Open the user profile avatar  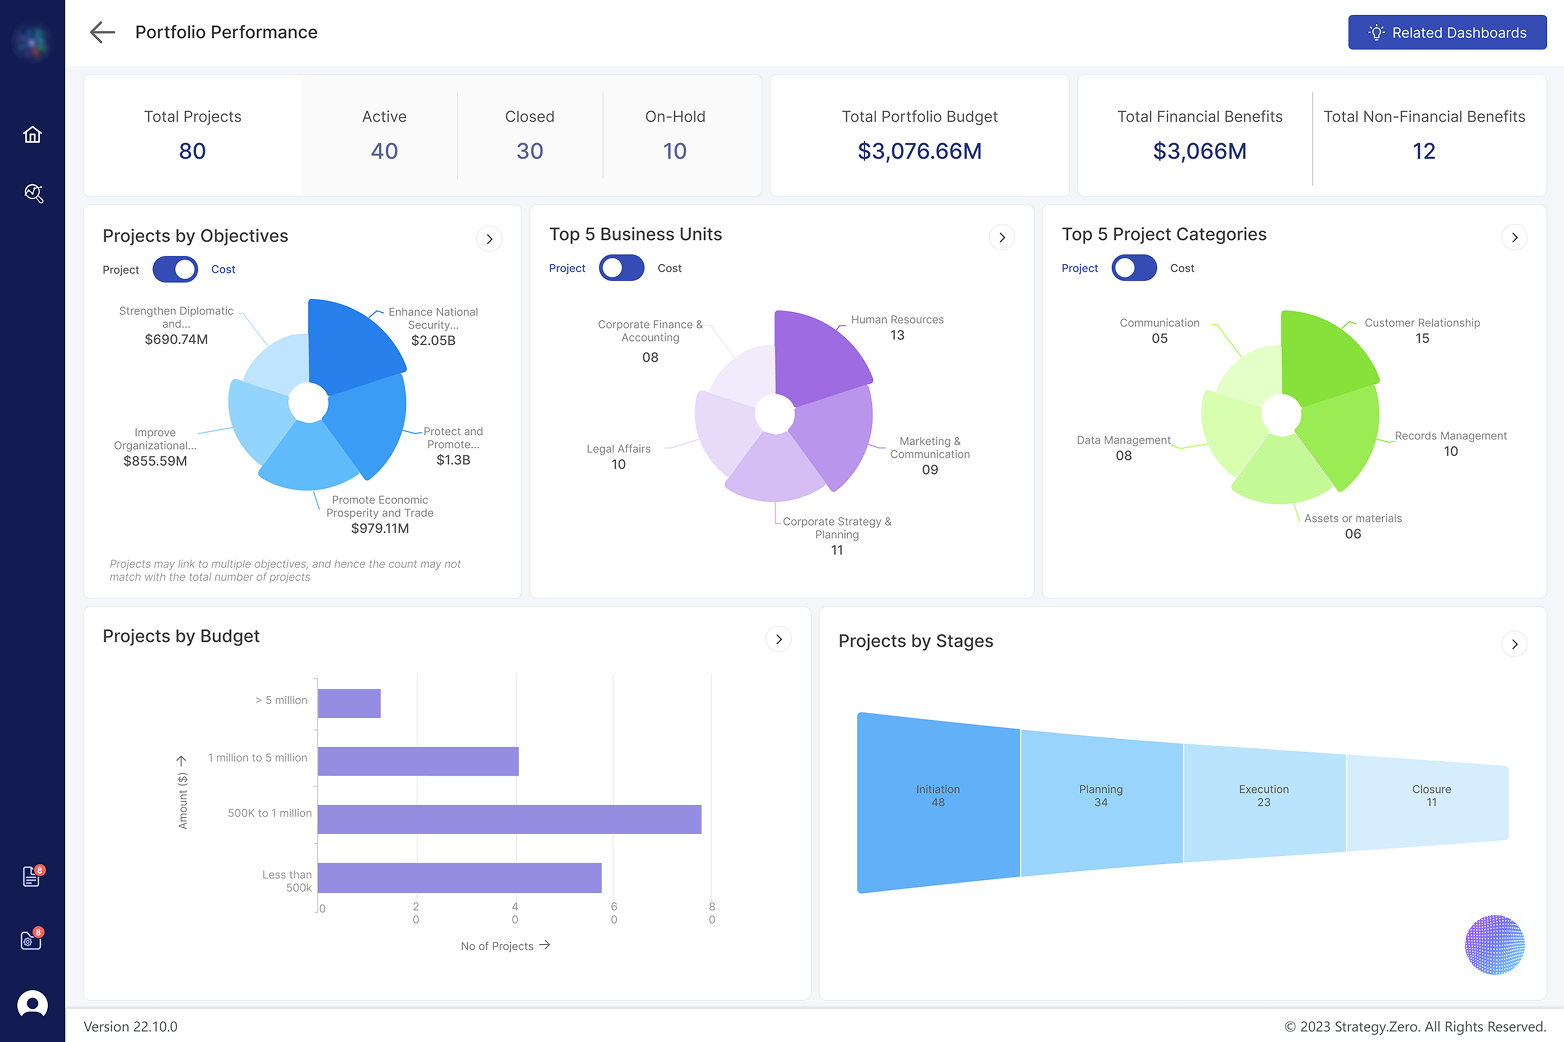[x=32, y=1004]
